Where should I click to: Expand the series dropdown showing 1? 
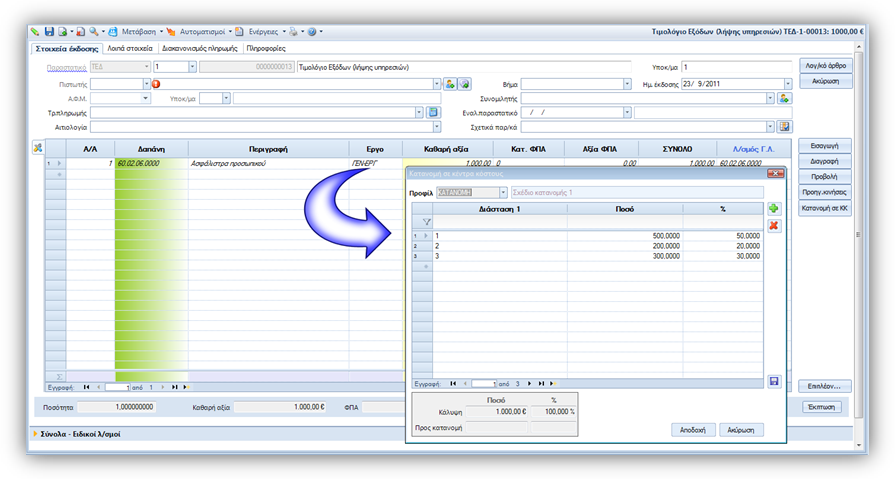(192, 67)
